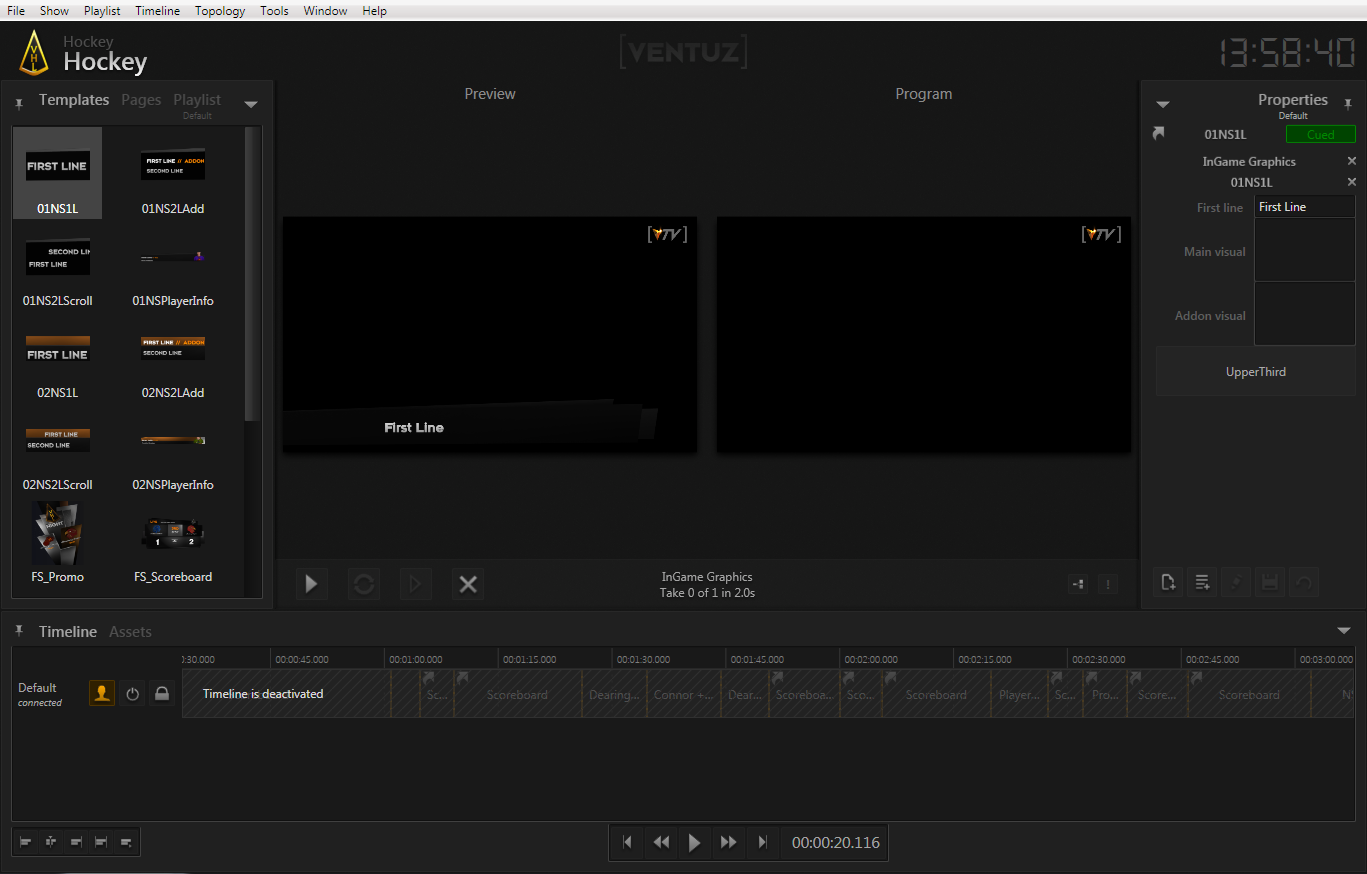The image size is (1367, 874).
Task: Open the Timeline panel dropdown arrow
Action: coord(1343,631)
